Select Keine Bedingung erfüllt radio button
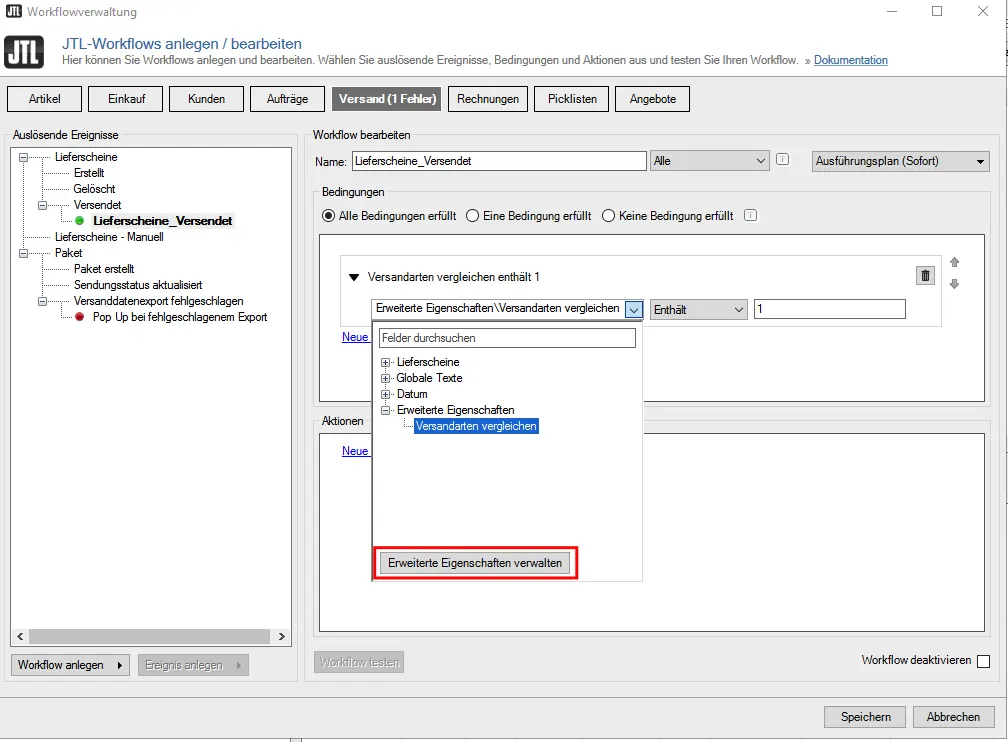Image resolution: width=1008 pixels, height=742 pixels. click(608, 216)
